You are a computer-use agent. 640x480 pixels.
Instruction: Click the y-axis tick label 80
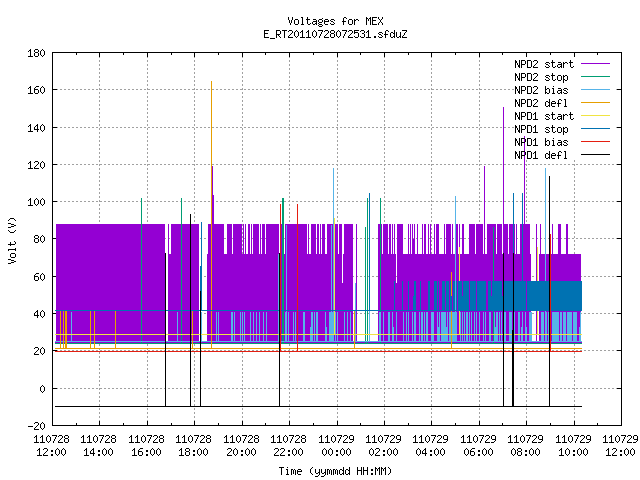pyautogui.click(x=40, y=239)
